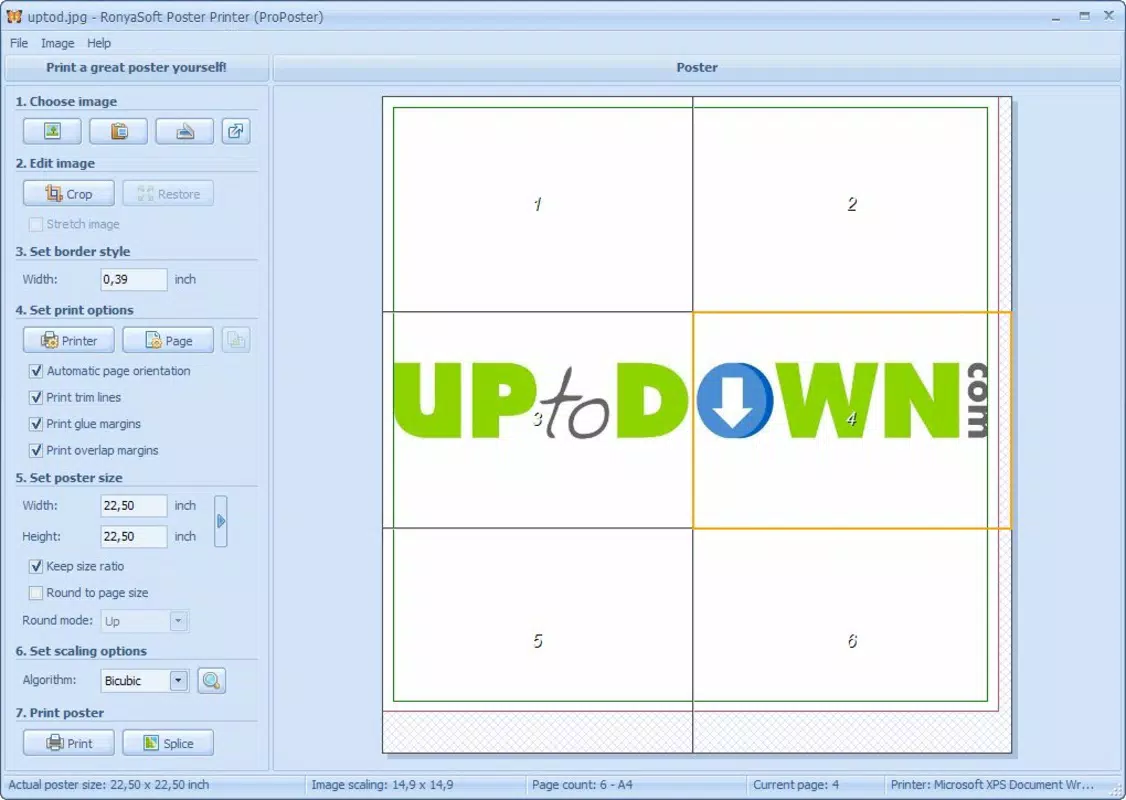This screenshot has width=1126, height=800.
Task: Open the Algorithm Bicubic dropdown
Action: [179, 680]
